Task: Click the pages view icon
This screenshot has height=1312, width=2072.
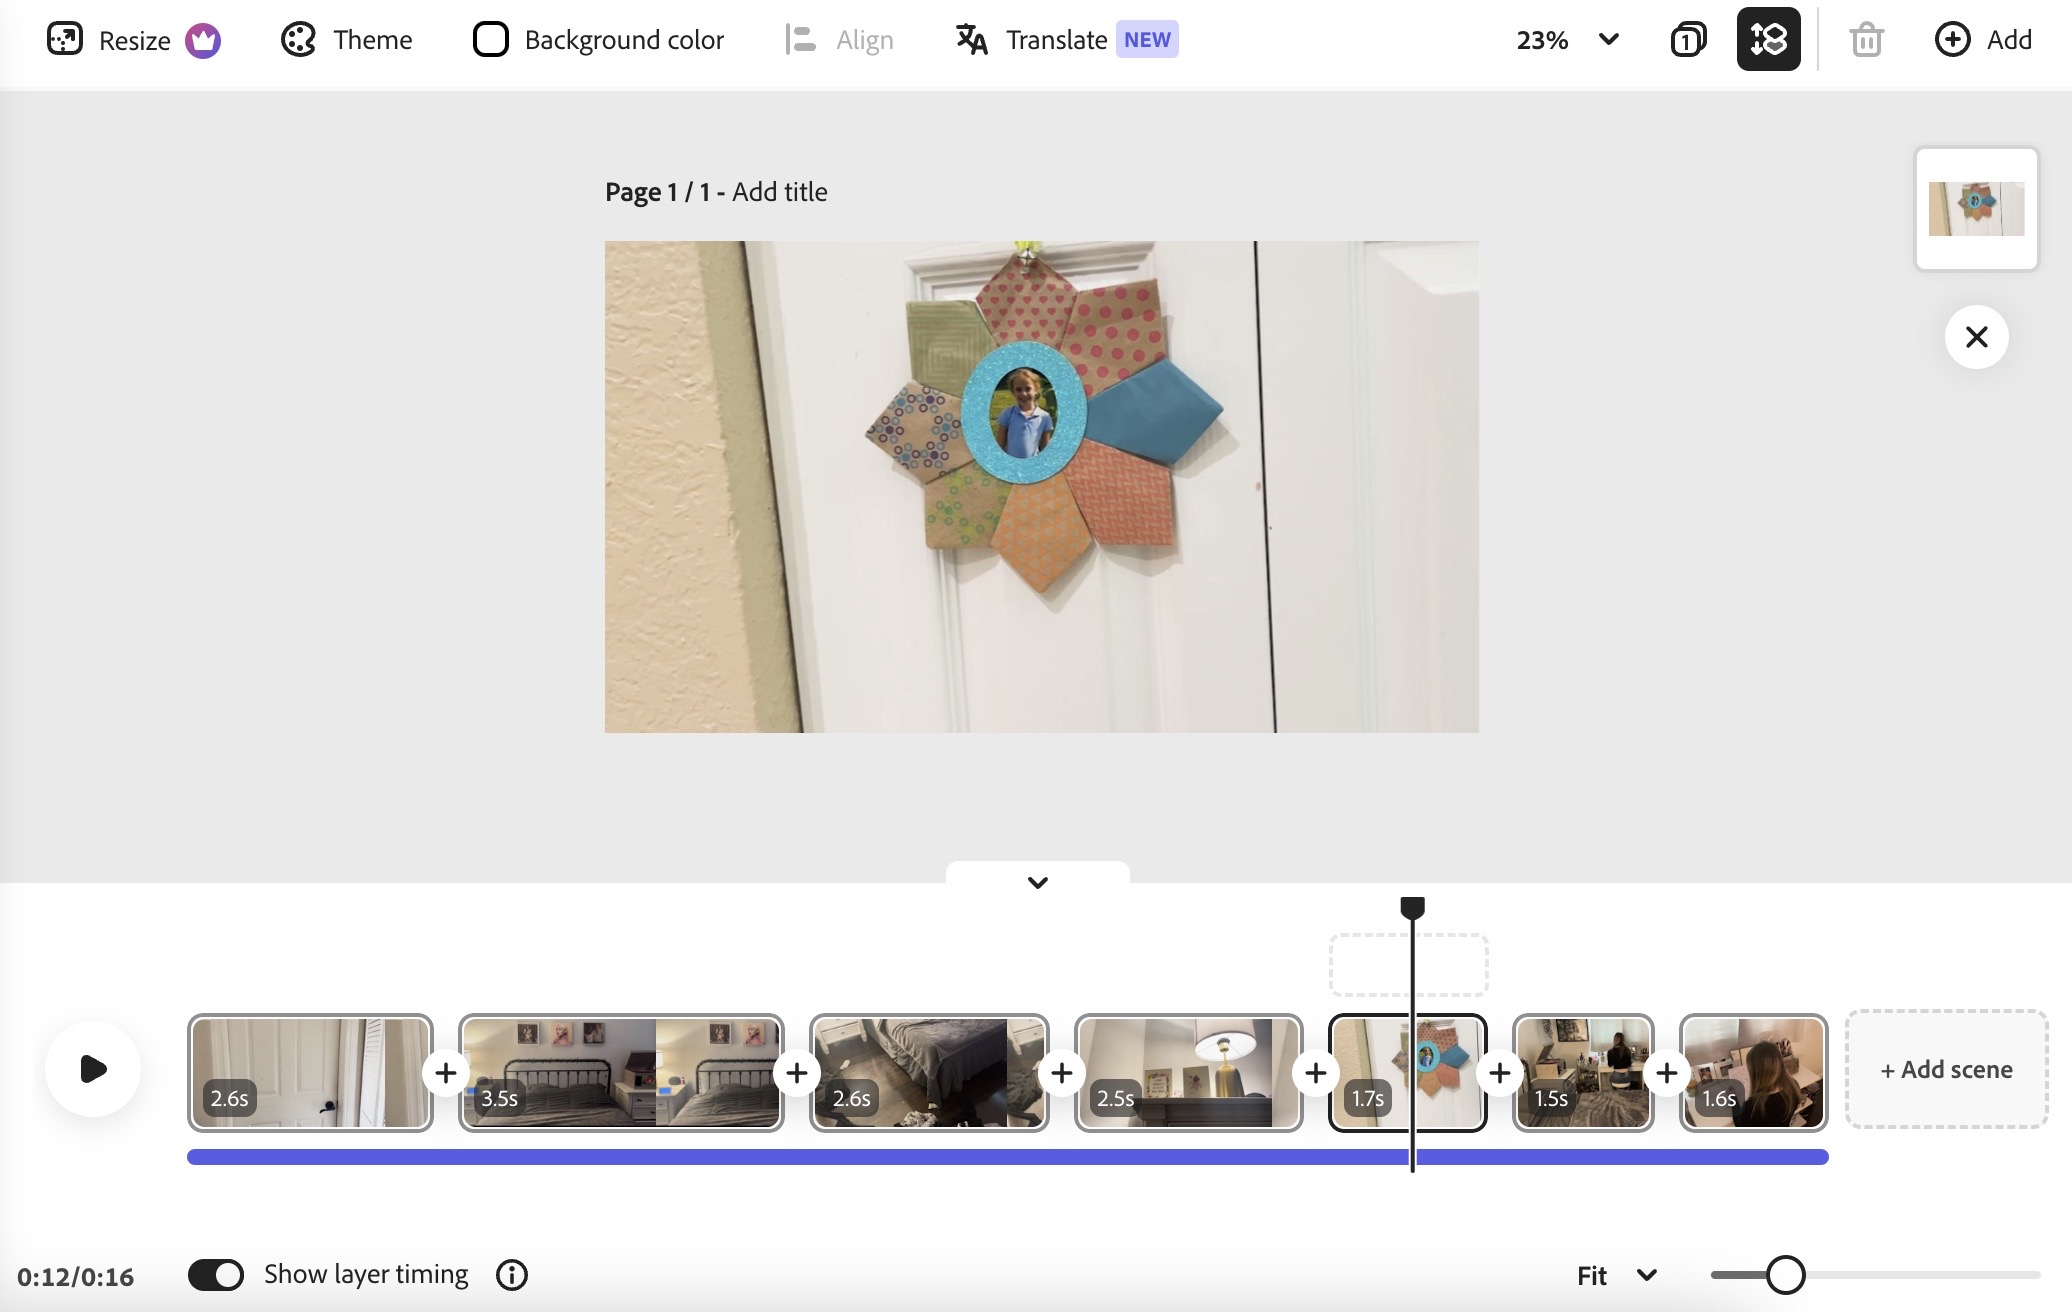Action: pyautogui.click(x=1688, y=40)
